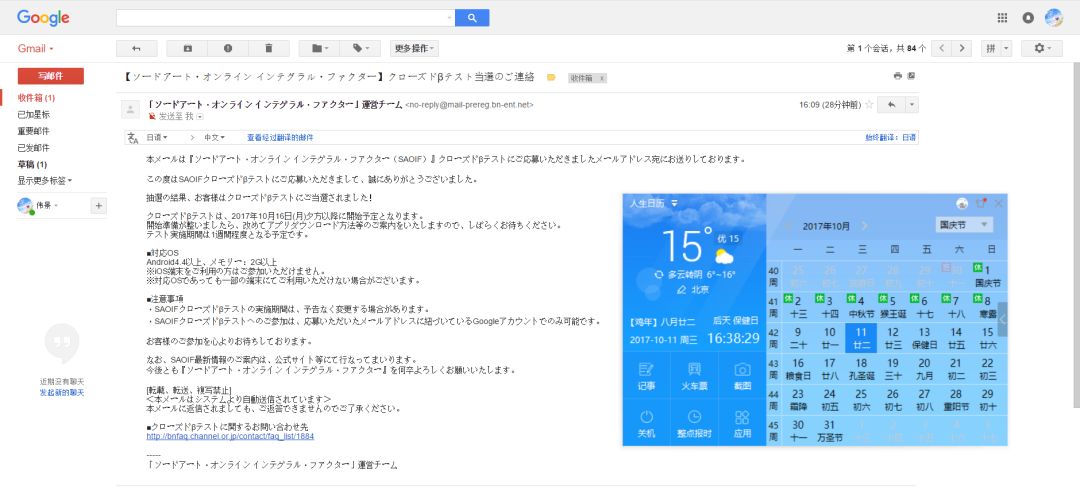Screen dimensions: 1080x489
Task: Select October 18 孔圣诞 in calendar
Action: 861,368
